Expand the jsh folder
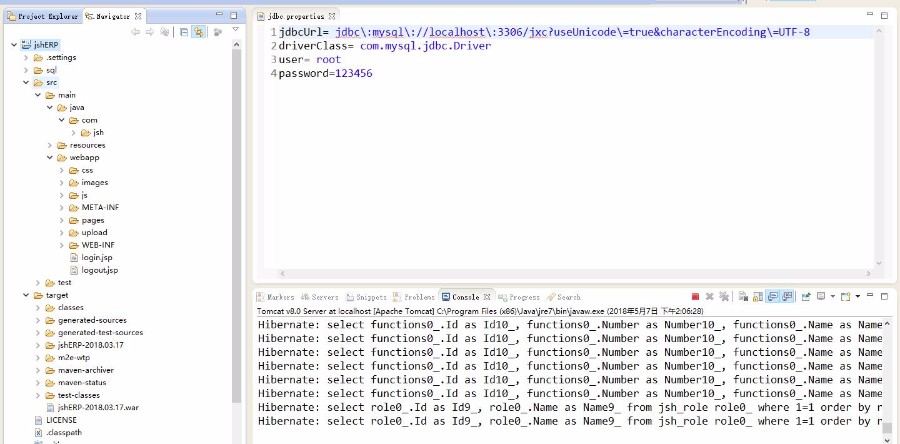 click(73, 133)
